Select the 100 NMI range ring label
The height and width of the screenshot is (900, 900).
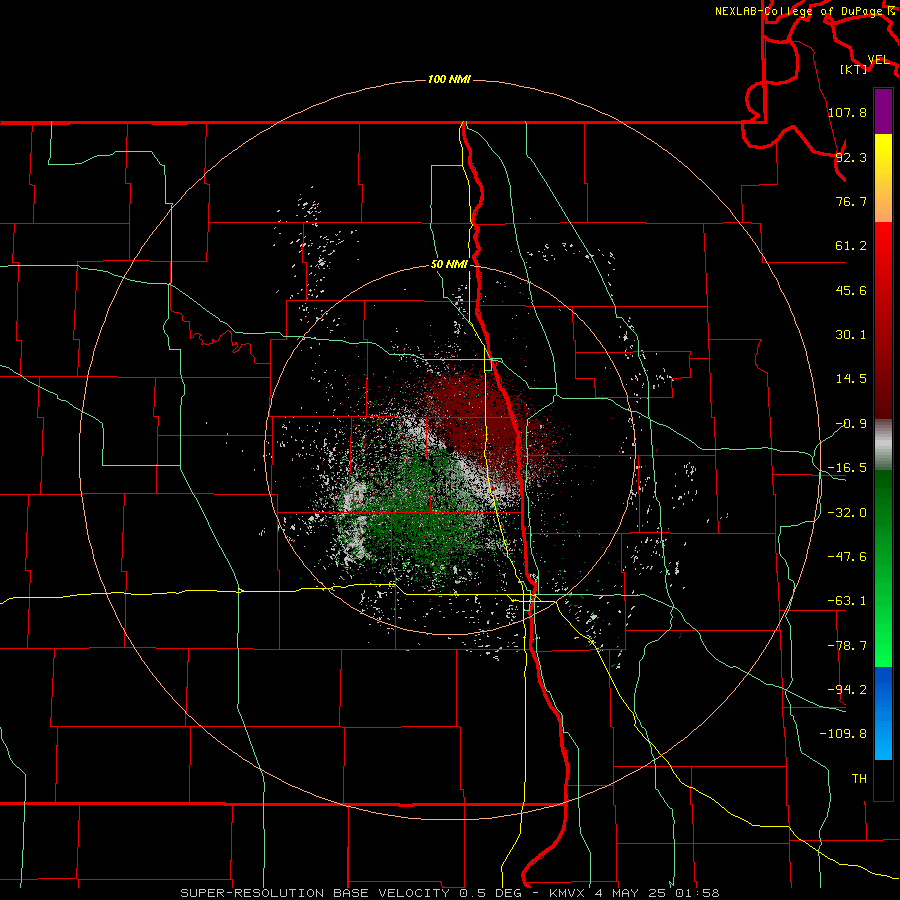click(x=449, y=79)
